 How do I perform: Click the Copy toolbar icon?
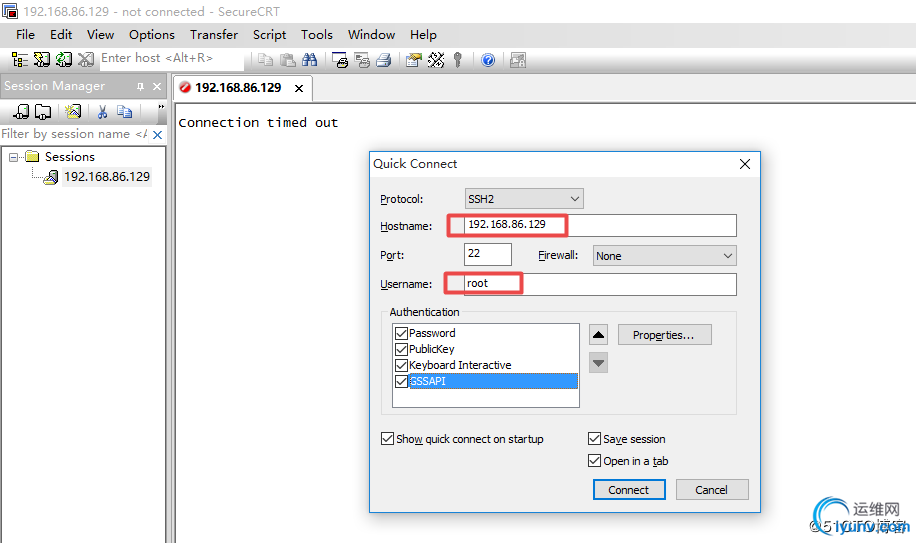266,60
